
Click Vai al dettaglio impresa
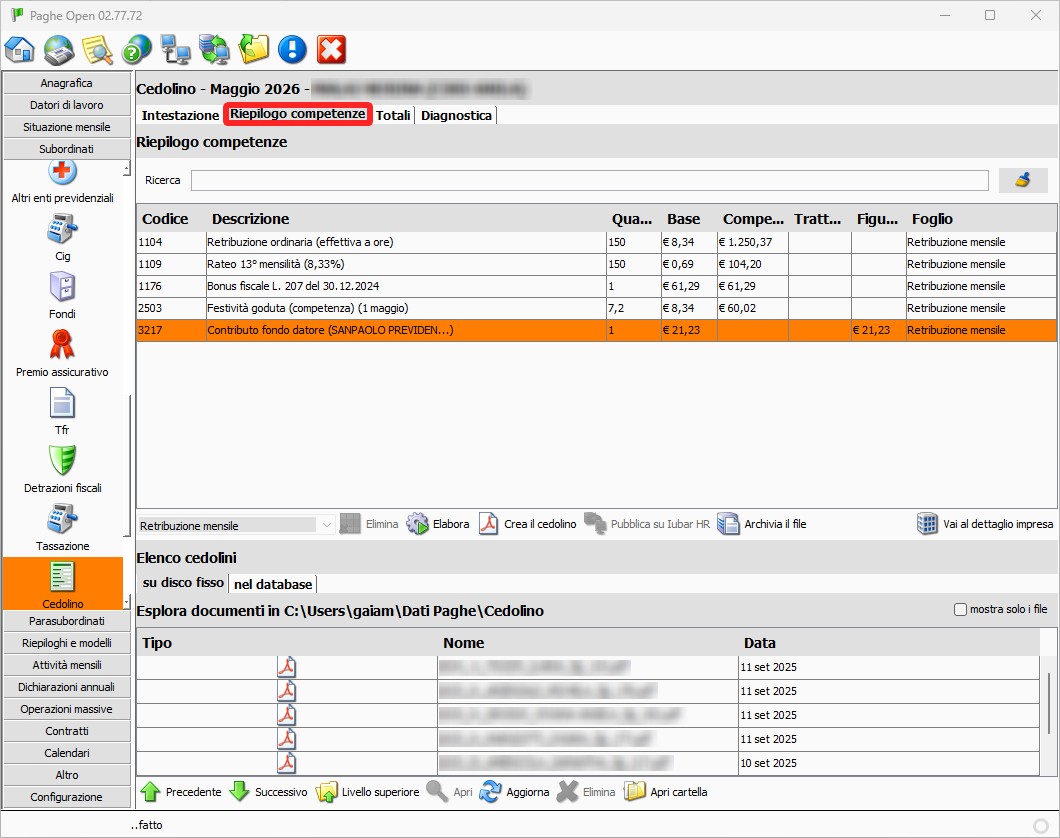(x=985, y=524)
